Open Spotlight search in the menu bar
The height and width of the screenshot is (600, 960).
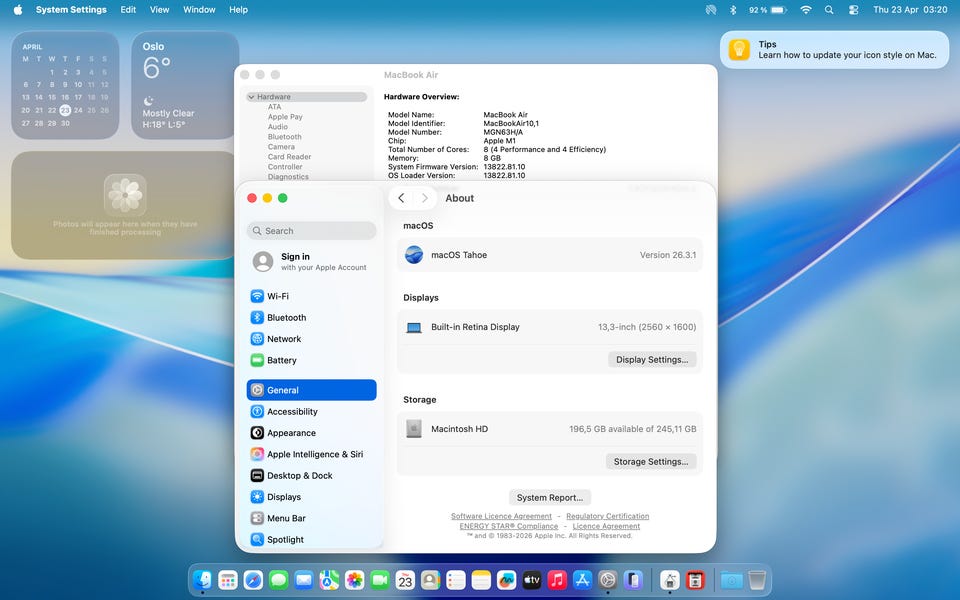(829, 10)
